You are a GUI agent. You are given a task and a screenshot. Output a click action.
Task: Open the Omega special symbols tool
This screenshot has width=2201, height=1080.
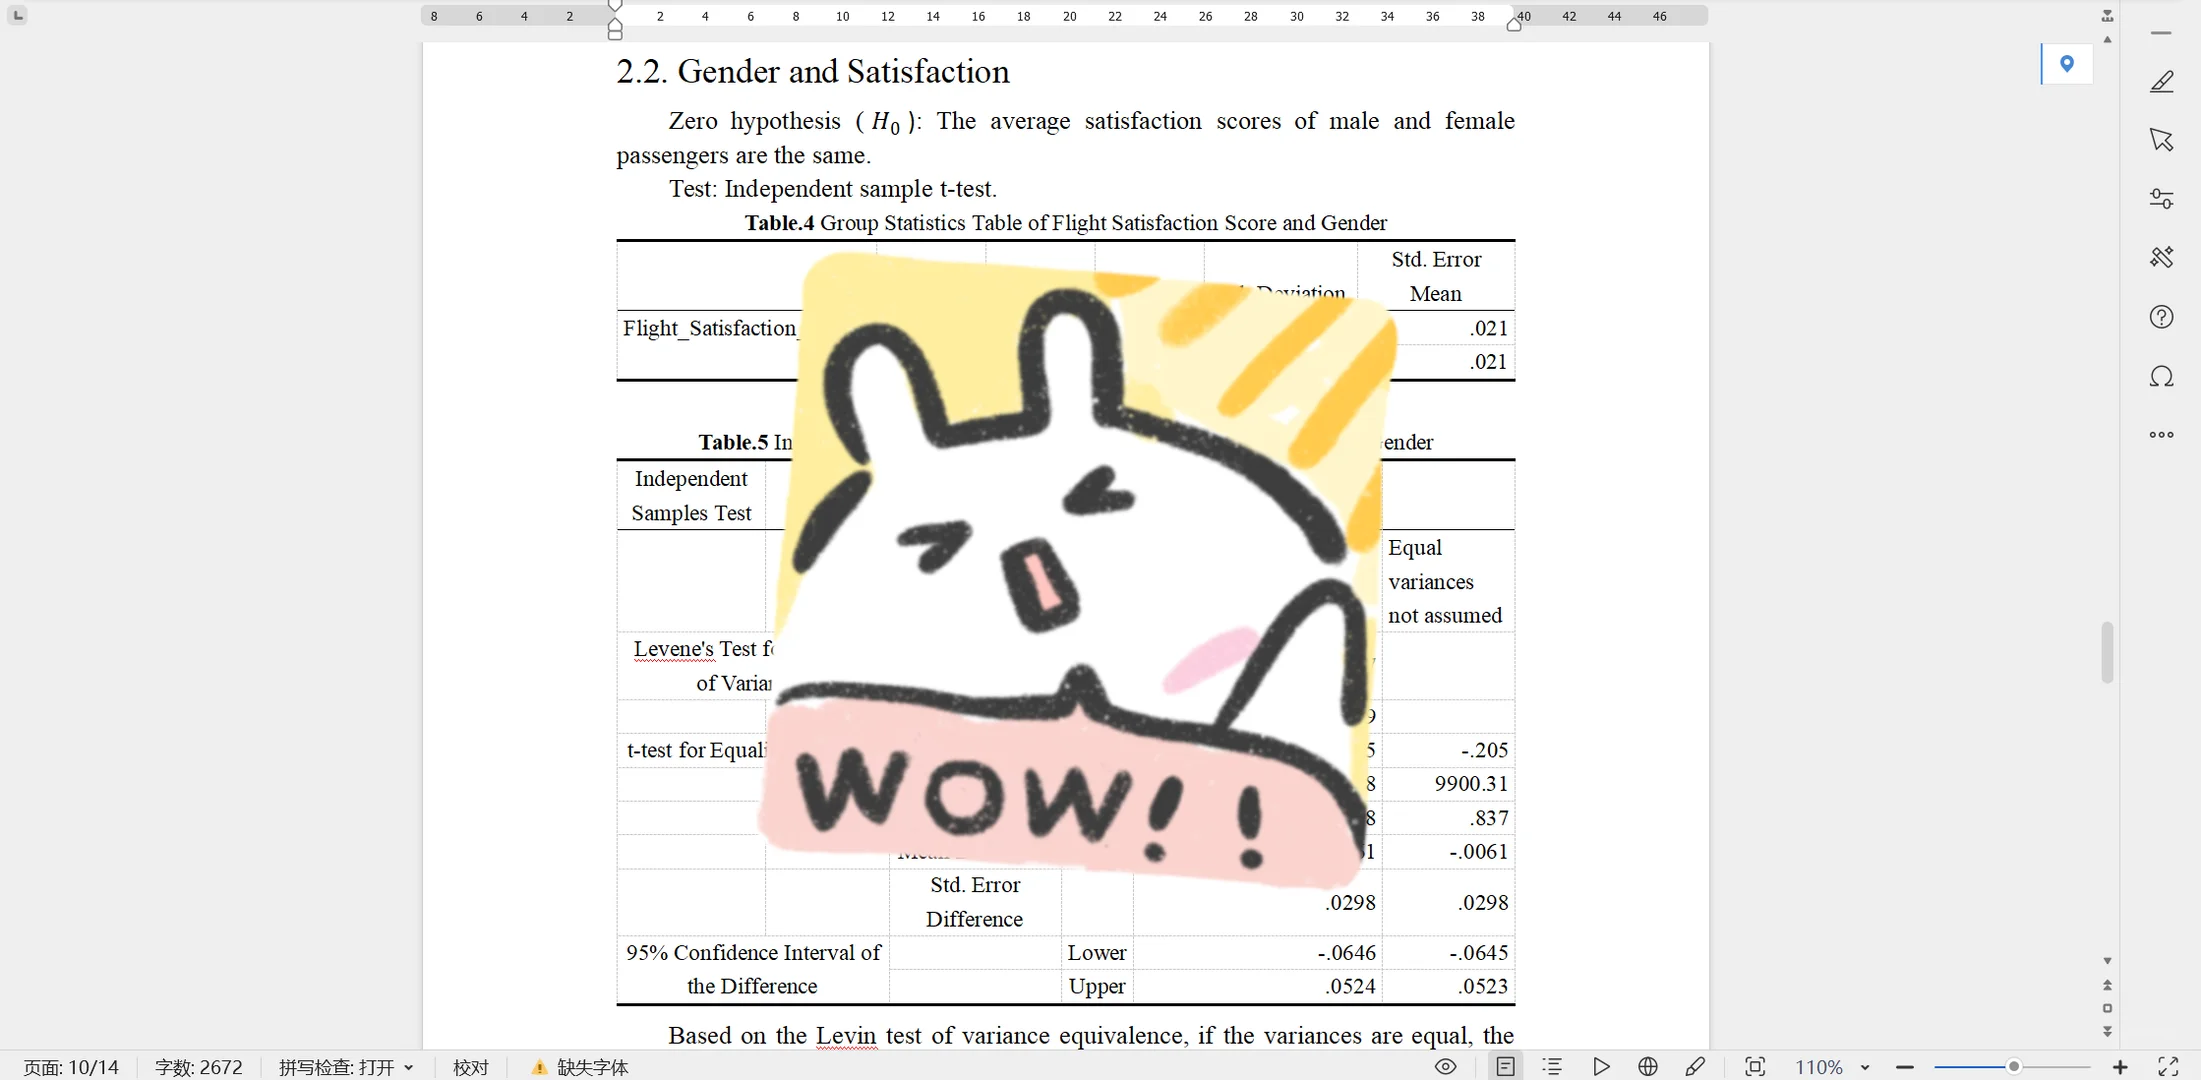click(2161, 377)
